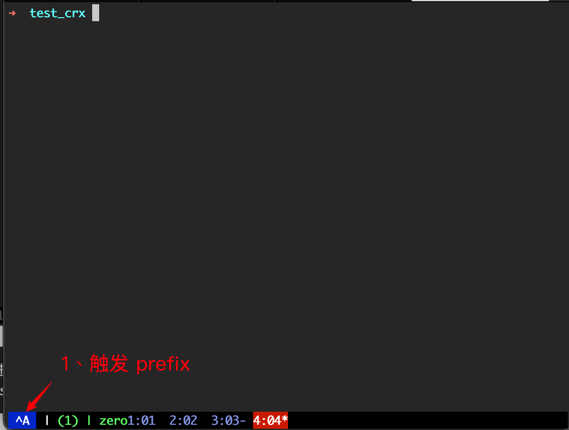Click the empty terminal output area
Viewport: 569px width, 430px height.
tap(285, 203)
